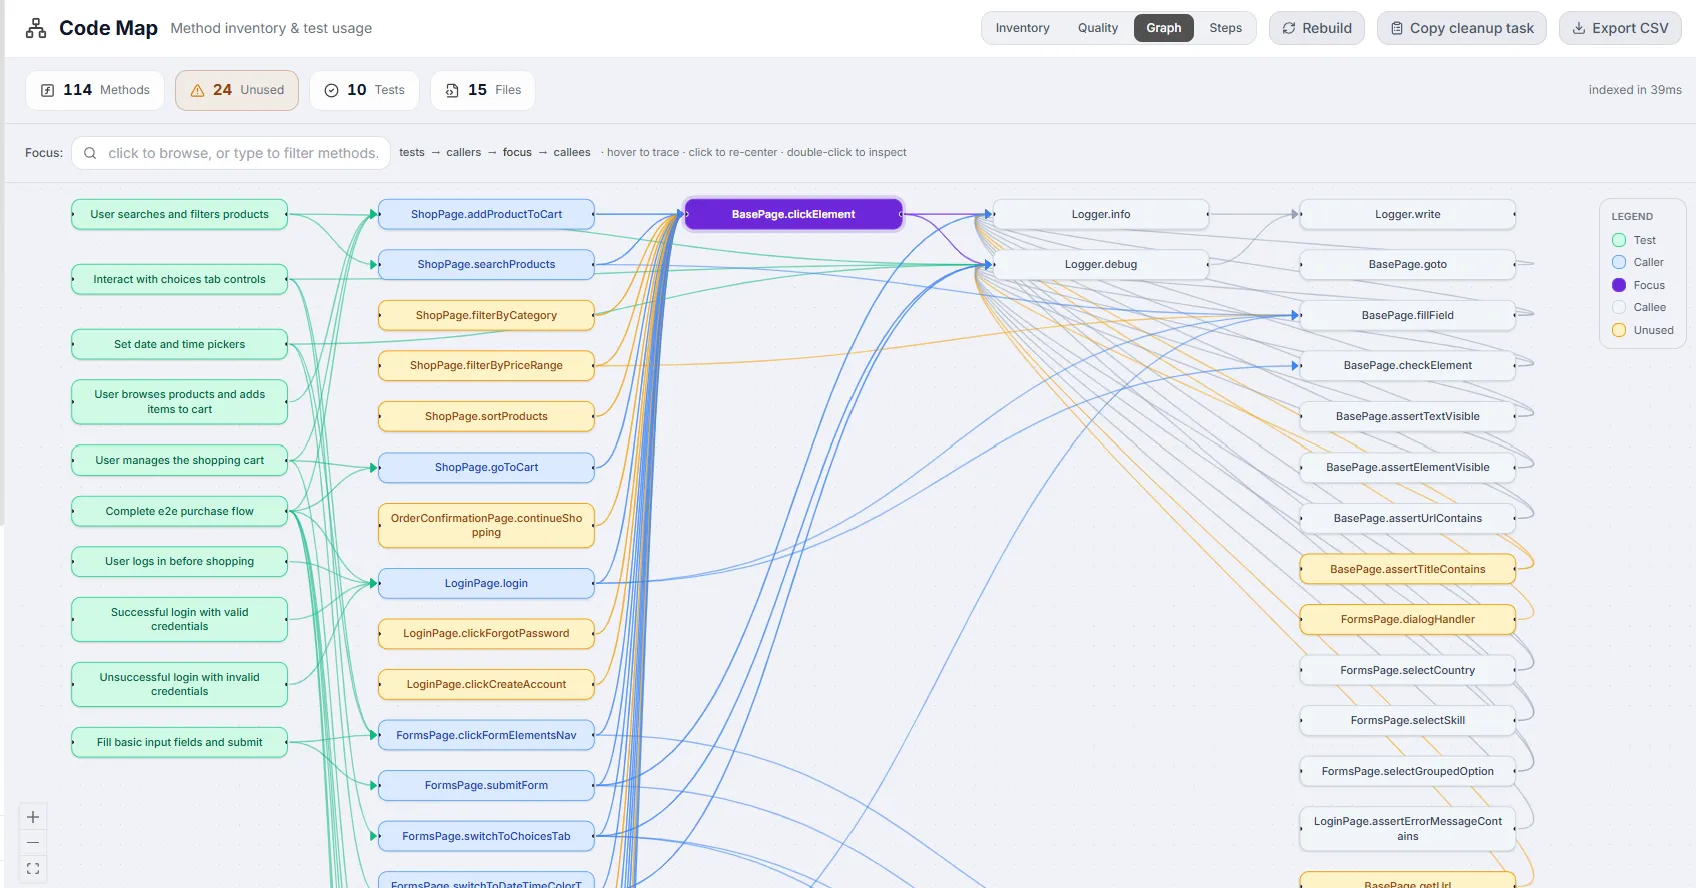Click test node User manages the shopping cart
Viewport: 1696px width, 888px height.
pyautogui.click(x=179, y=460)
